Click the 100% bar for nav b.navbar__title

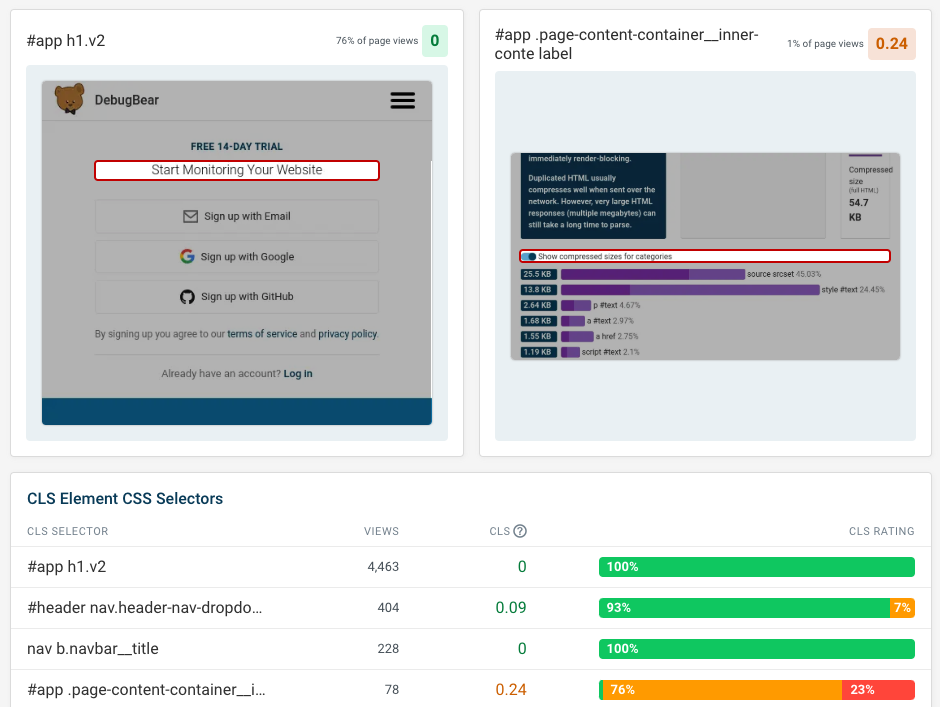757,648
